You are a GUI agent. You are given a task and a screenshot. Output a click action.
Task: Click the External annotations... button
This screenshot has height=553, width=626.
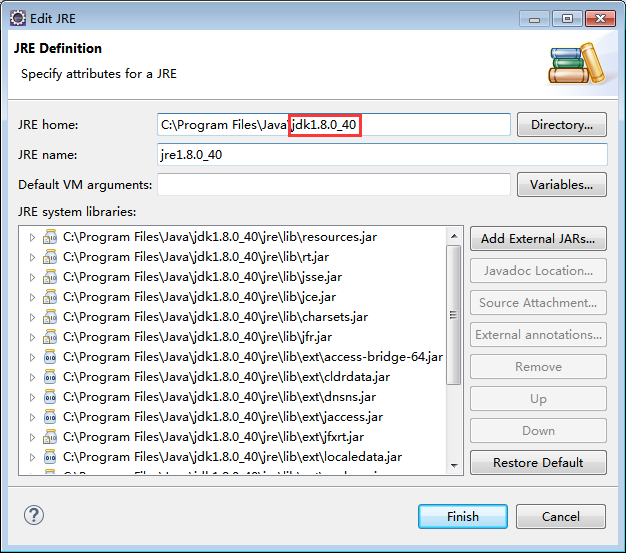538,335
